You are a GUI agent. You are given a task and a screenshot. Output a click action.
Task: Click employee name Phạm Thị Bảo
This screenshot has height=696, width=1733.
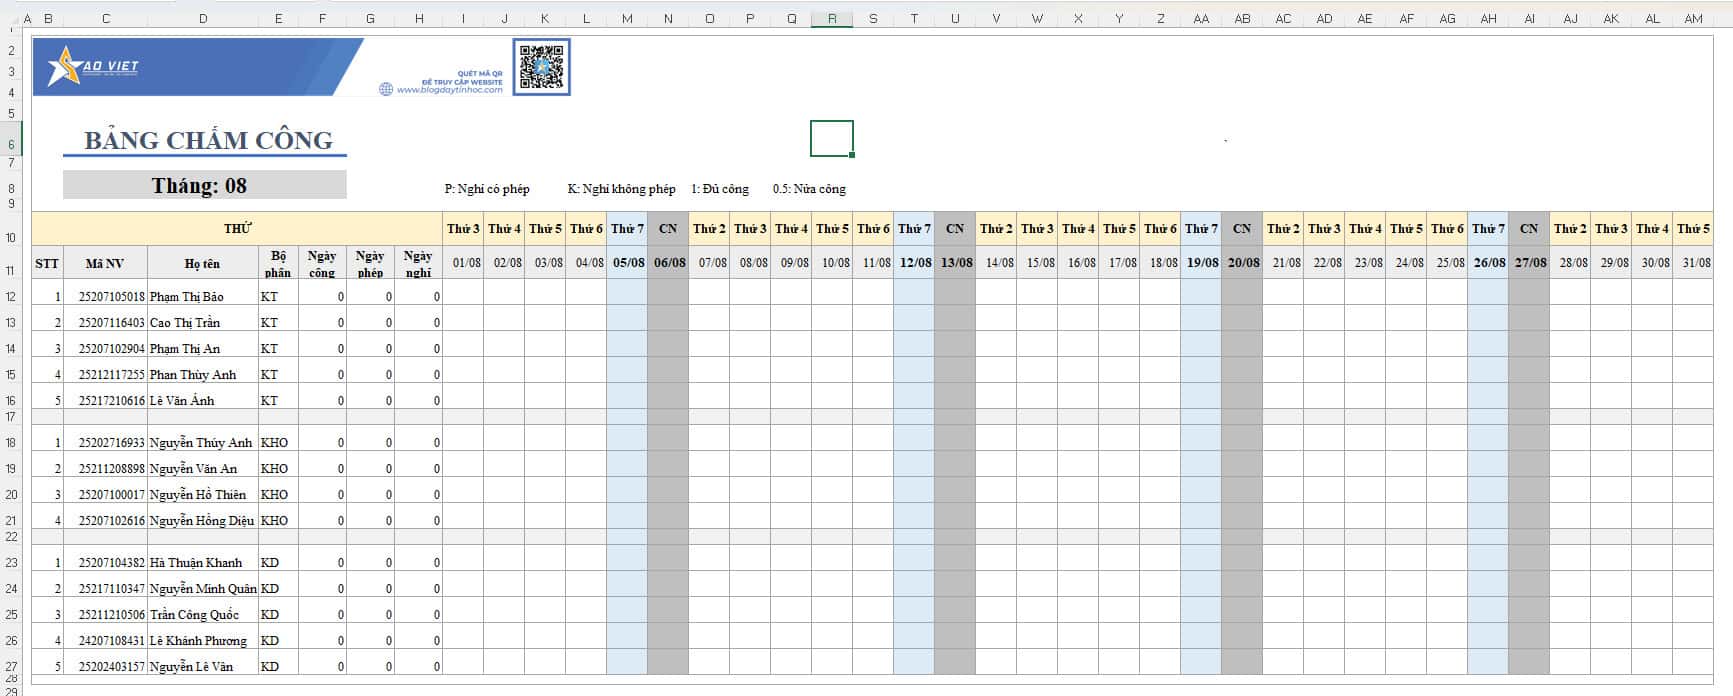187,297
